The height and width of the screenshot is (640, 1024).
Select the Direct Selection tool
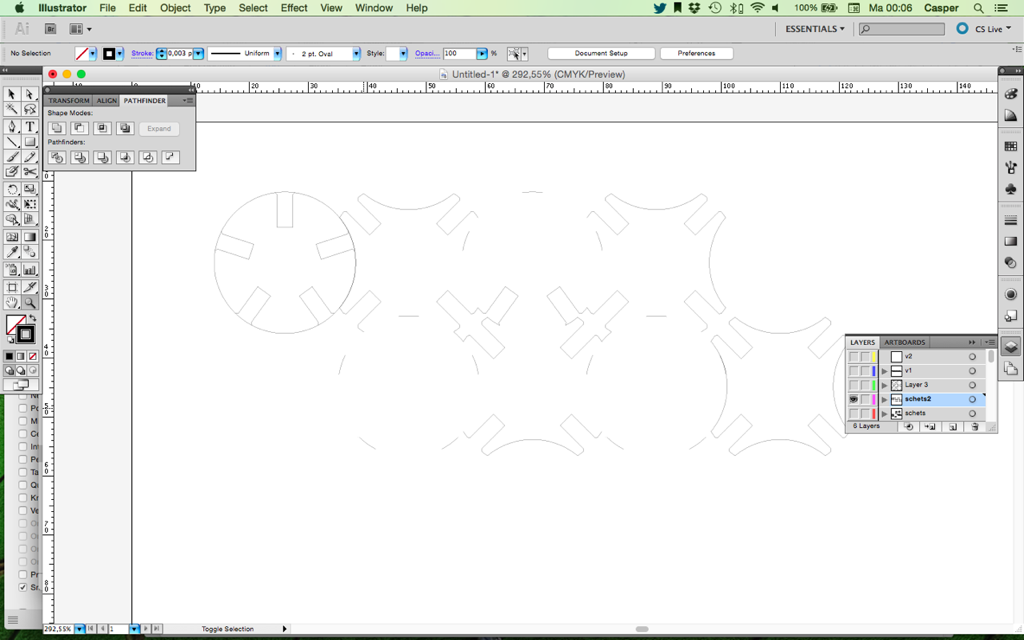point(29,95)
